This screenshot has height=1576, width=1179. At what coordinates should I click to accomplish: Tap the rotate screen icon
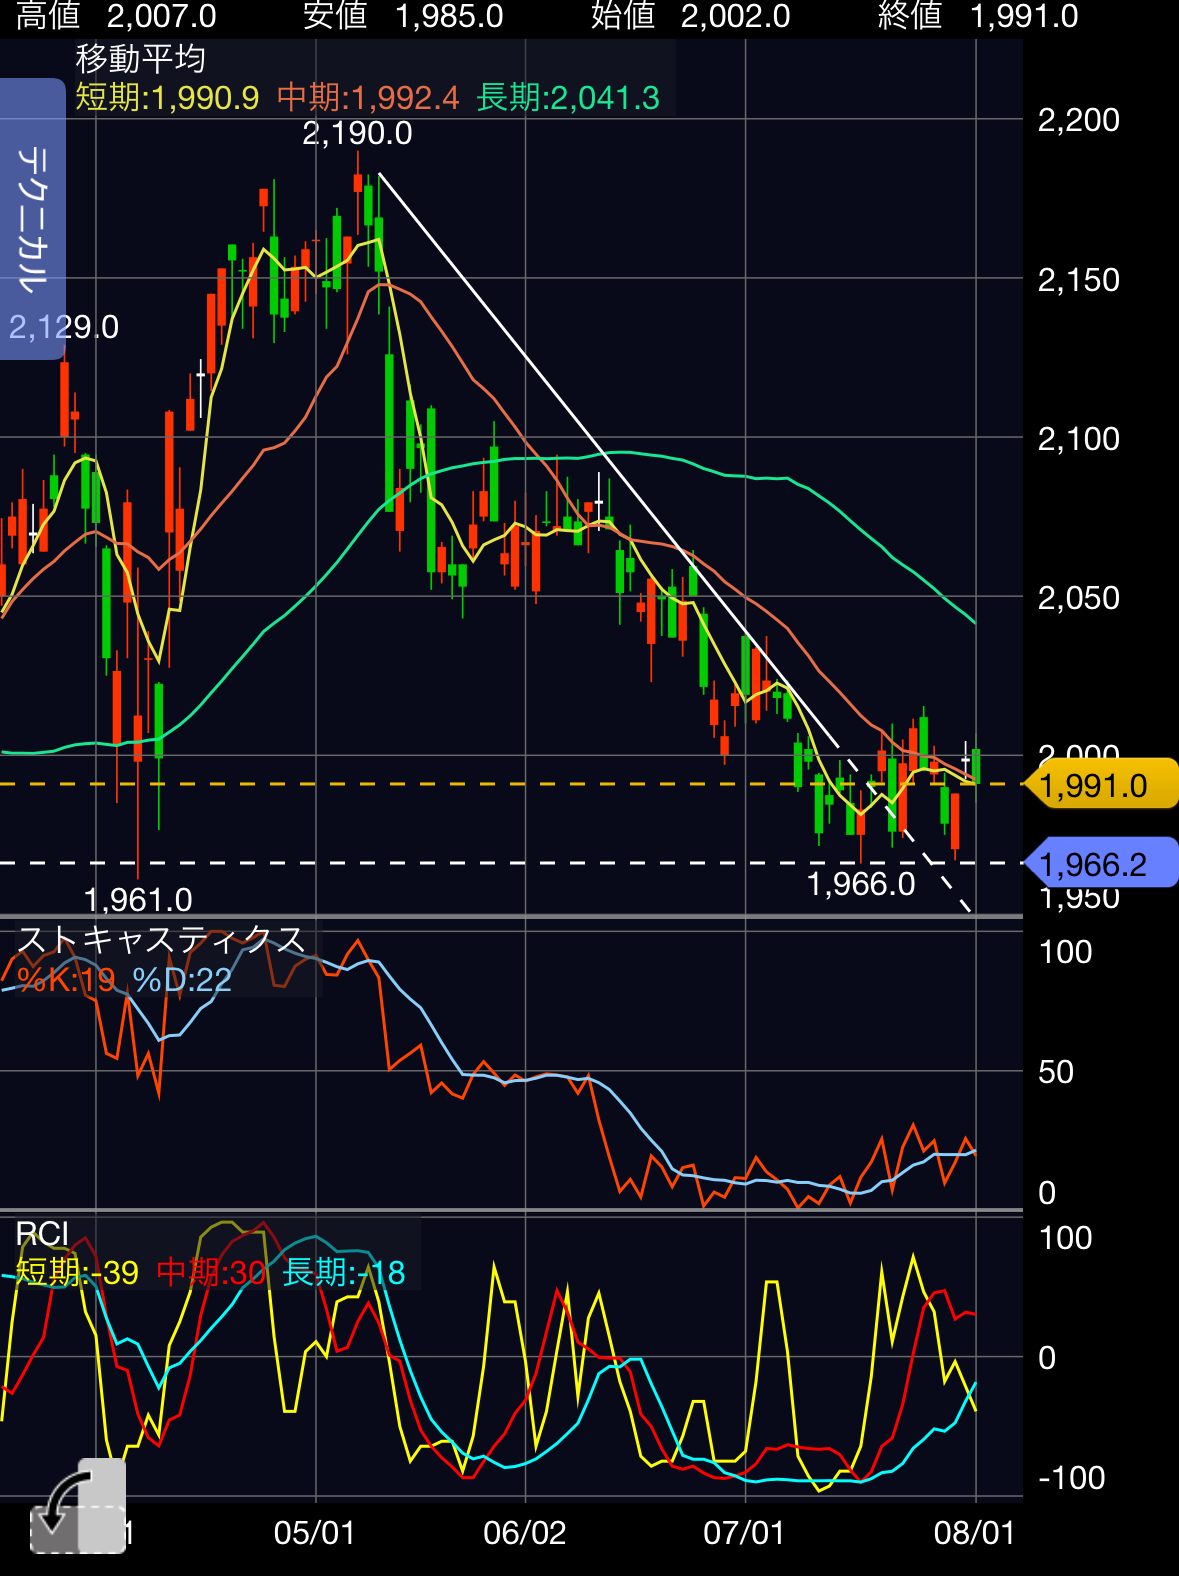tap(78, 1507)
